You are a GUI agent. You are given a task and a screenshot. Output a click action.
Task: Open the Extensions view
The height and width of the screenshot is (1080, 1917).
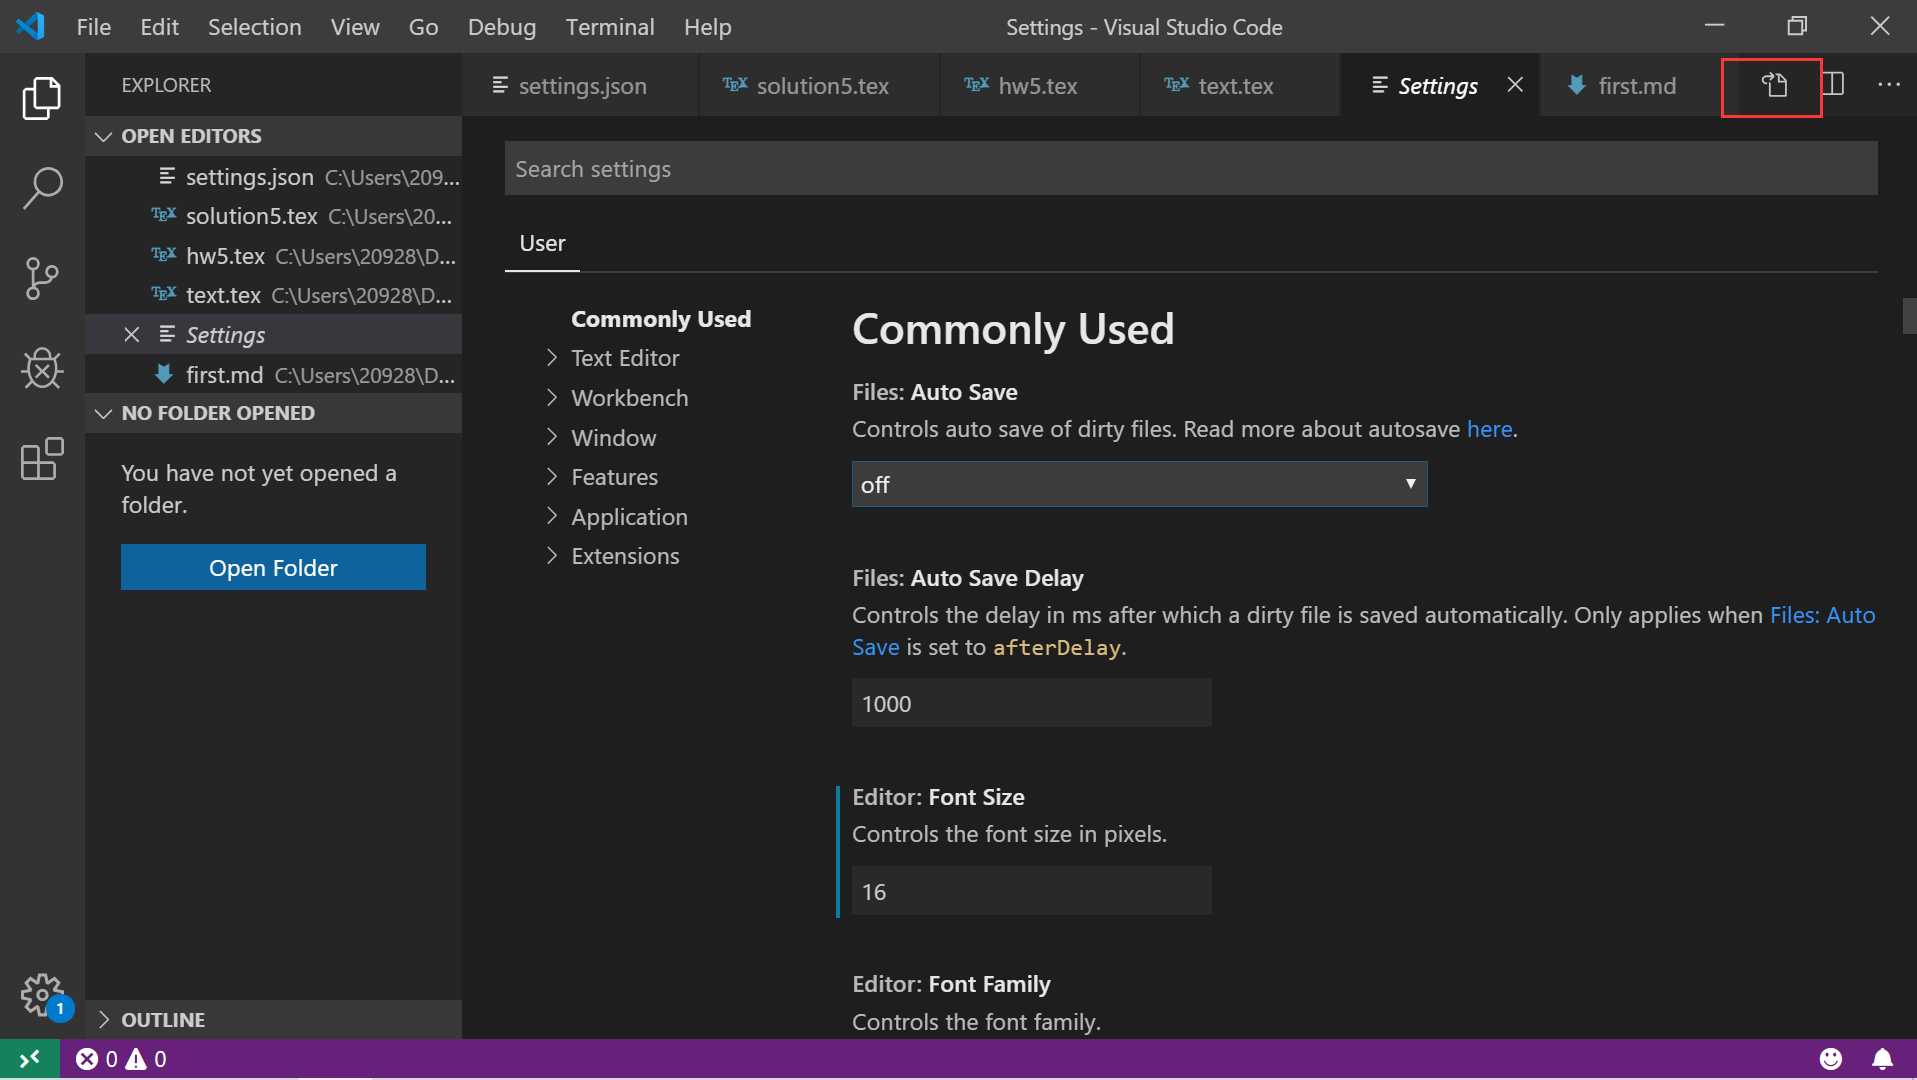tap(42, 459)
